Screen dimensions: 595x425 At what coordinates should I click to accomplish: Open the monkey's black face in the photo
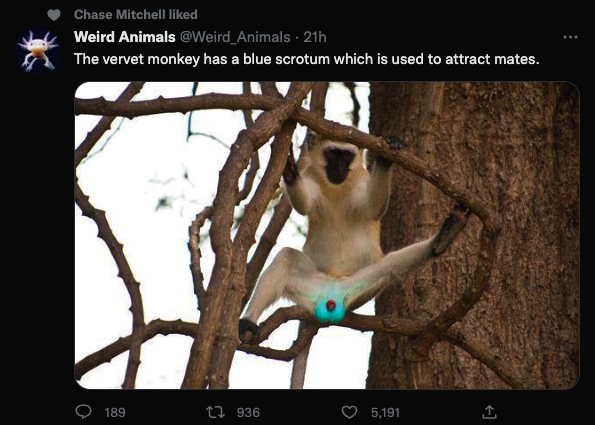339,165
